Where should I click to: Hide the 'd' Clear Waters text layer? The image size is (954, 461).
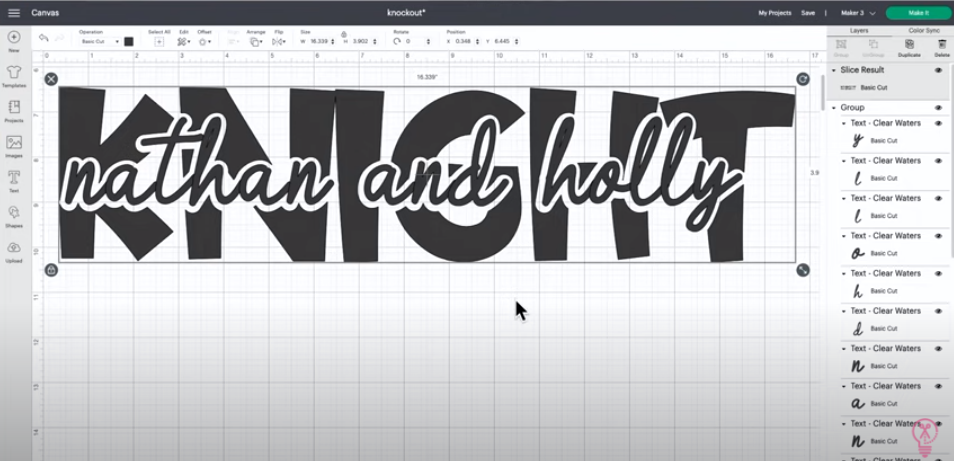click(938, 311)
